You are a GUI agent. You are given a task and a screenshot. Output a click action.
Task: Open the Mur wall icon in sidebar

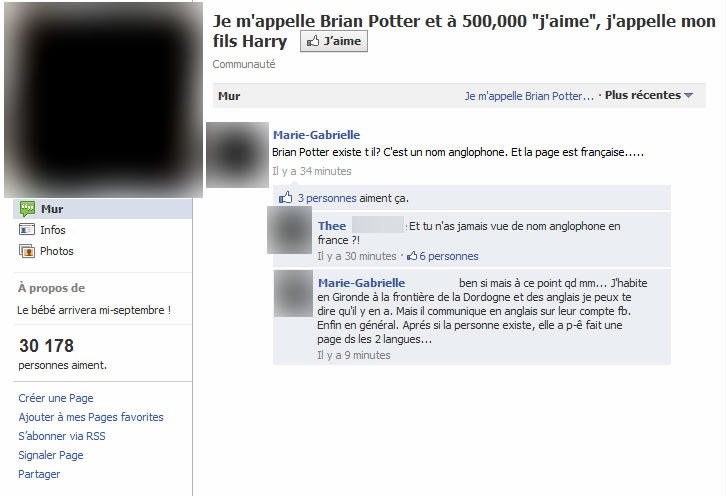(27, 209)
